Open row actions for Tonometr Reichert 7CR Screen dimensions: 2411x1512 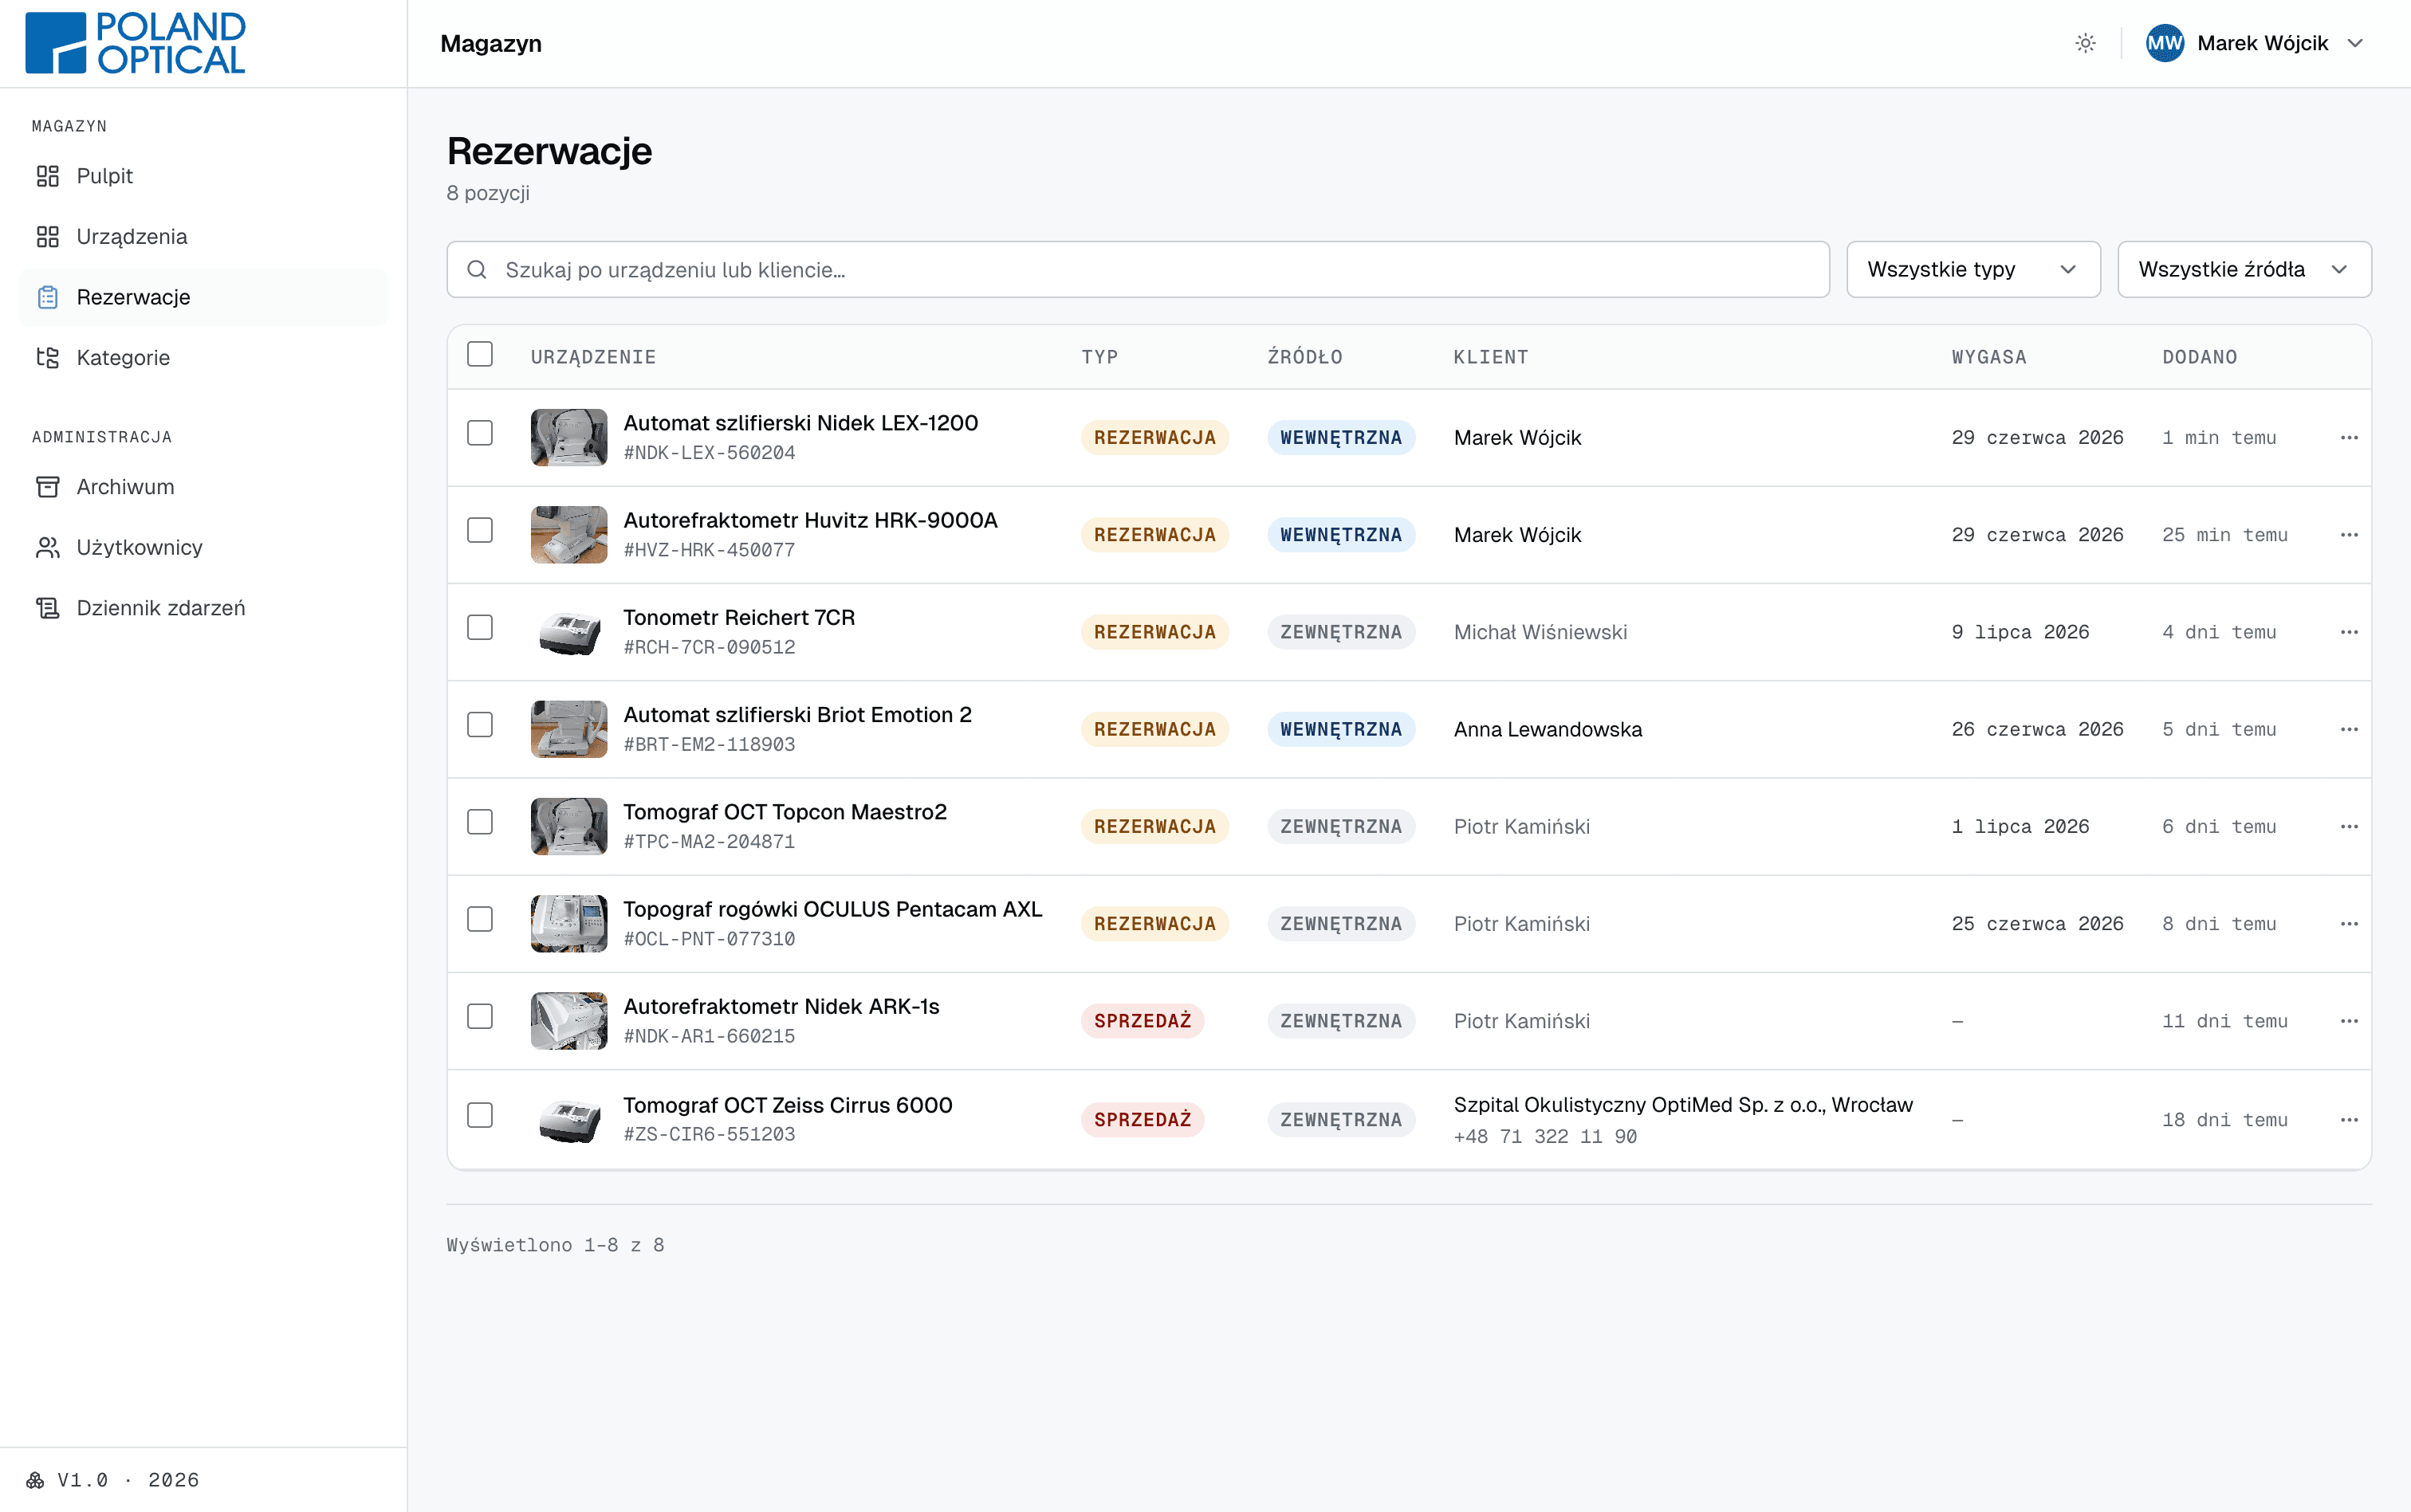tap(2349, 632)
